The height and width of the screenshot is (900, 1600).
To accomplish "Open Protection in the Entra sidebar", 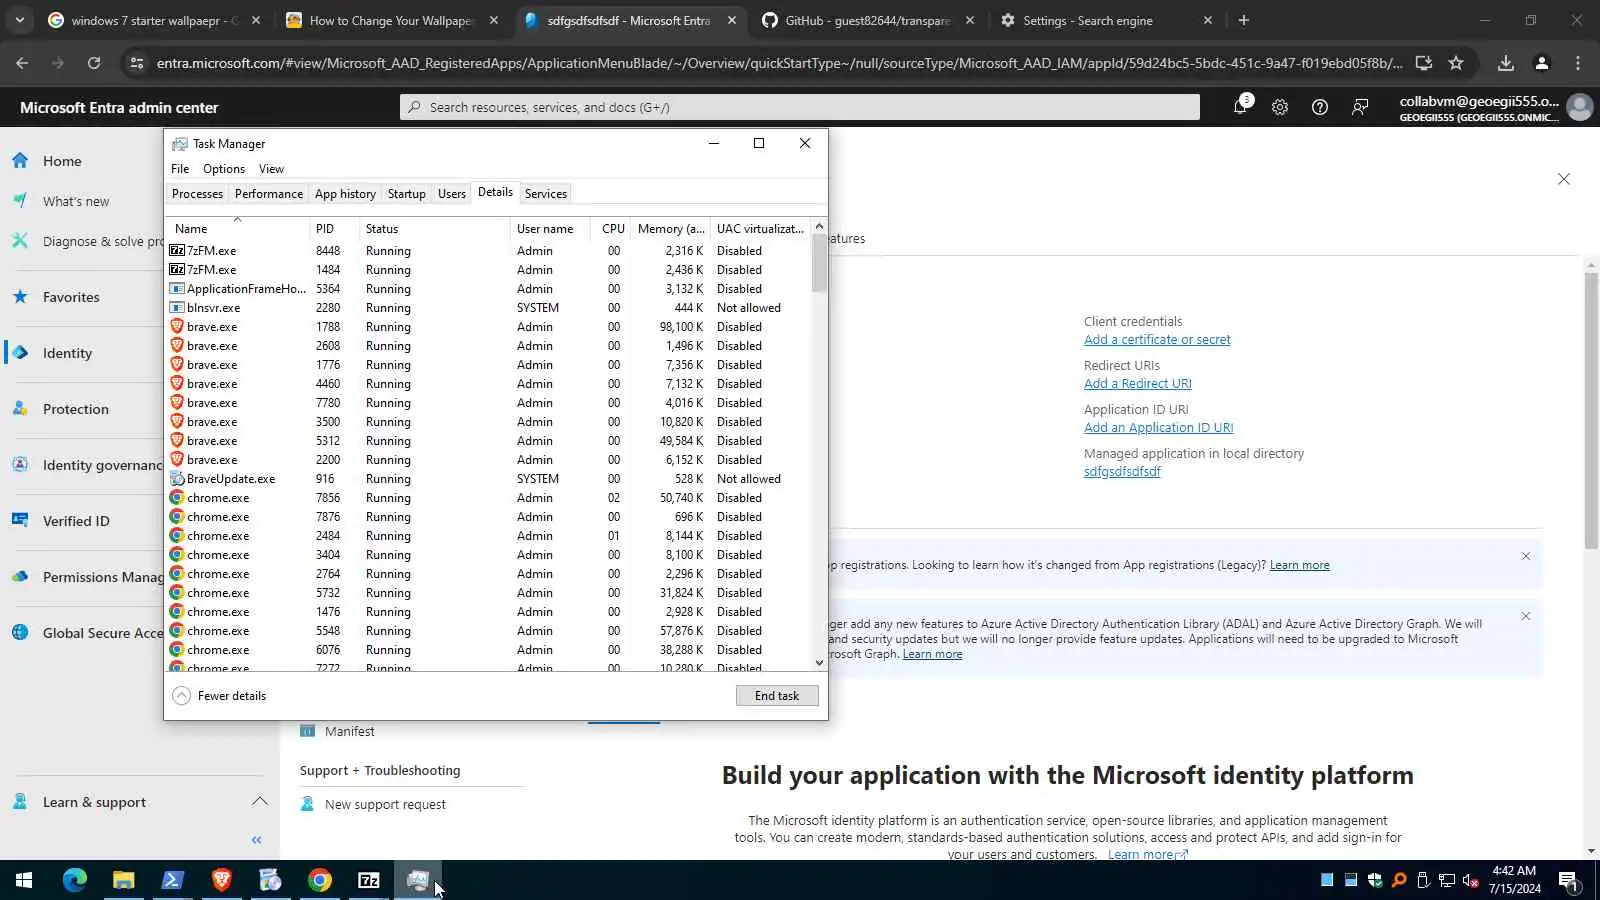I will point(76,409).
